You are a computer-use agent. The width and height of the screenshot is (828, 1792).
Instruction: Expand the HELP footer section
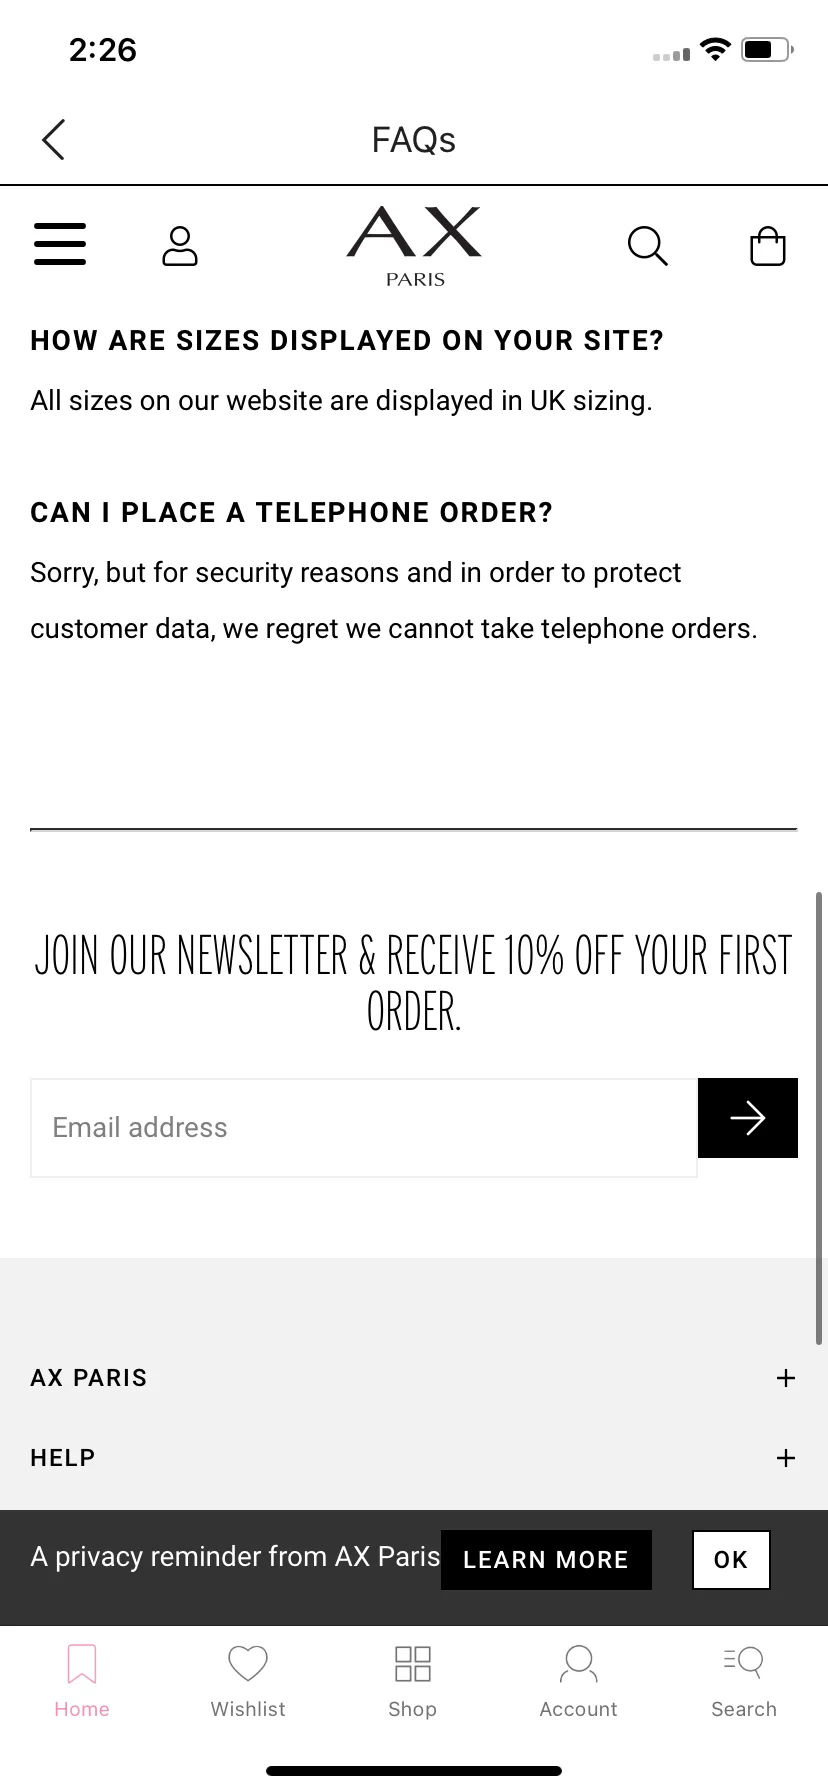(x=786, y=1458)
